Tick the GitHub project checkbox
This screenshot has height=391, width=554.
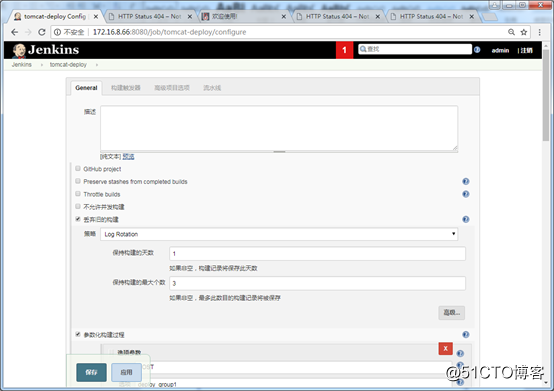click(x=78, y=168)
